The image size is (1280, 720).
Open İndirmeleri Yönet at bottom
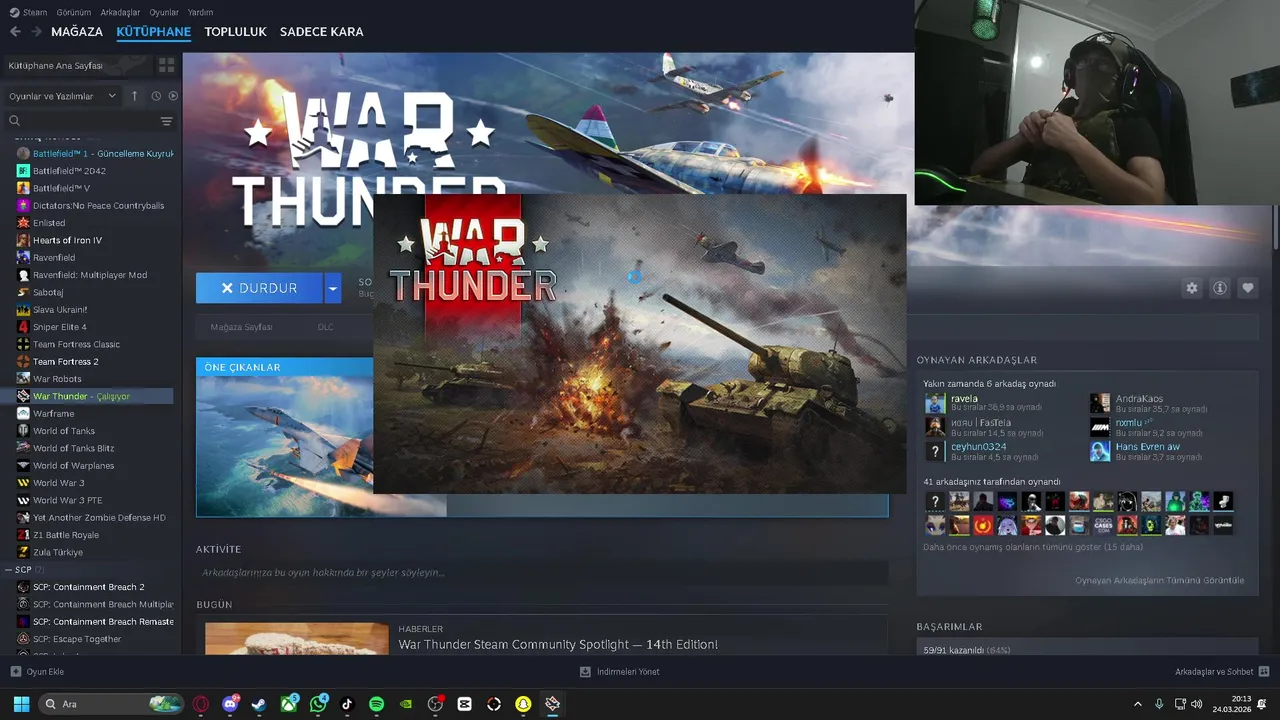click(x=620, y=671)
